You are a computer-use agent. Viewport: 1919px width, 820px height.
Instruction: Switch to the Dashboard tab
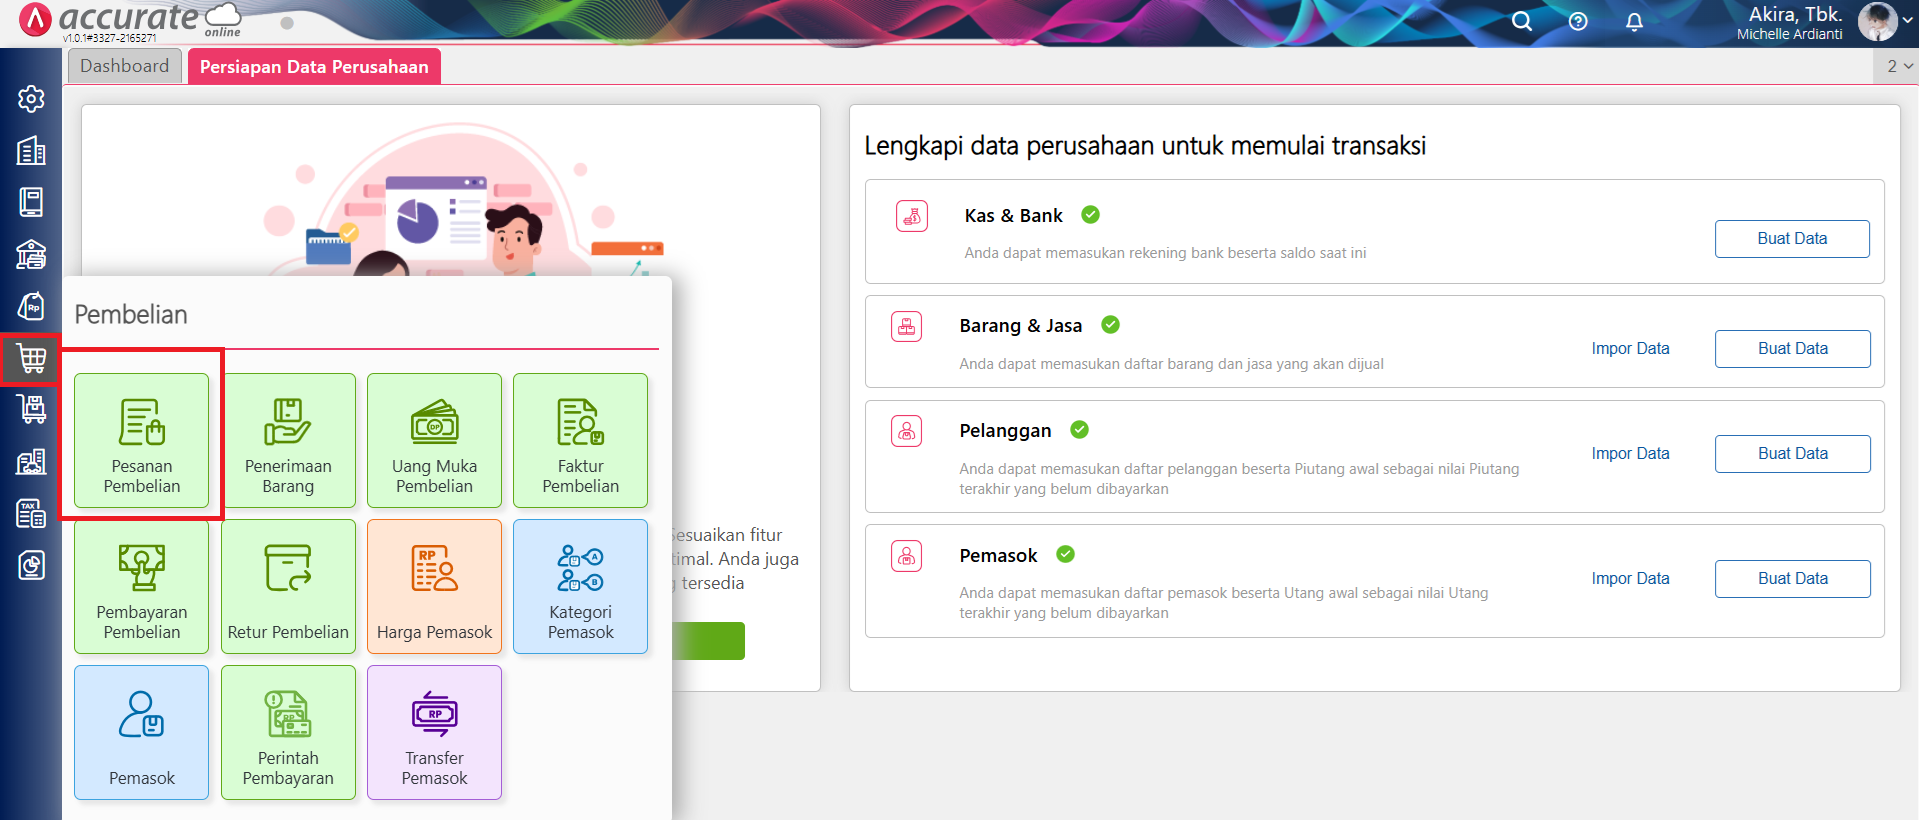click(125, 66)
